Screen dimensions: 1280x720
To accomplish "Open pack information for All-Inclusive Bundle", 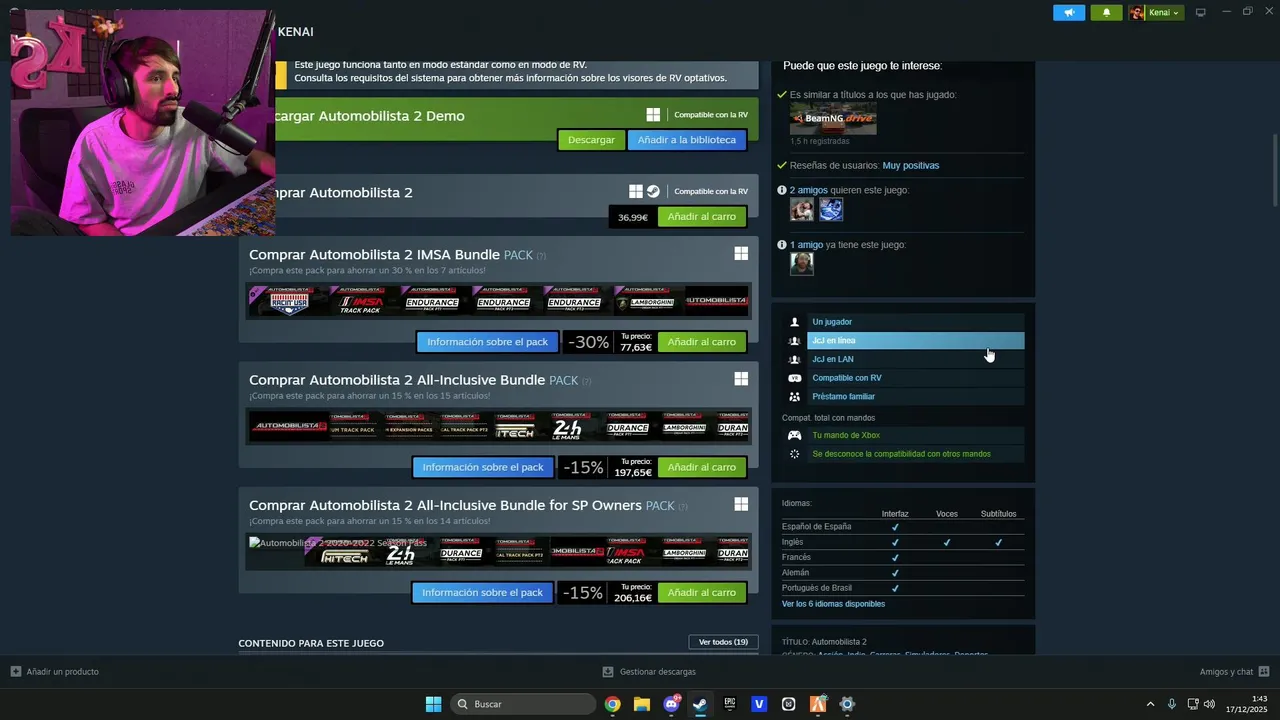I will pos(483,467).
